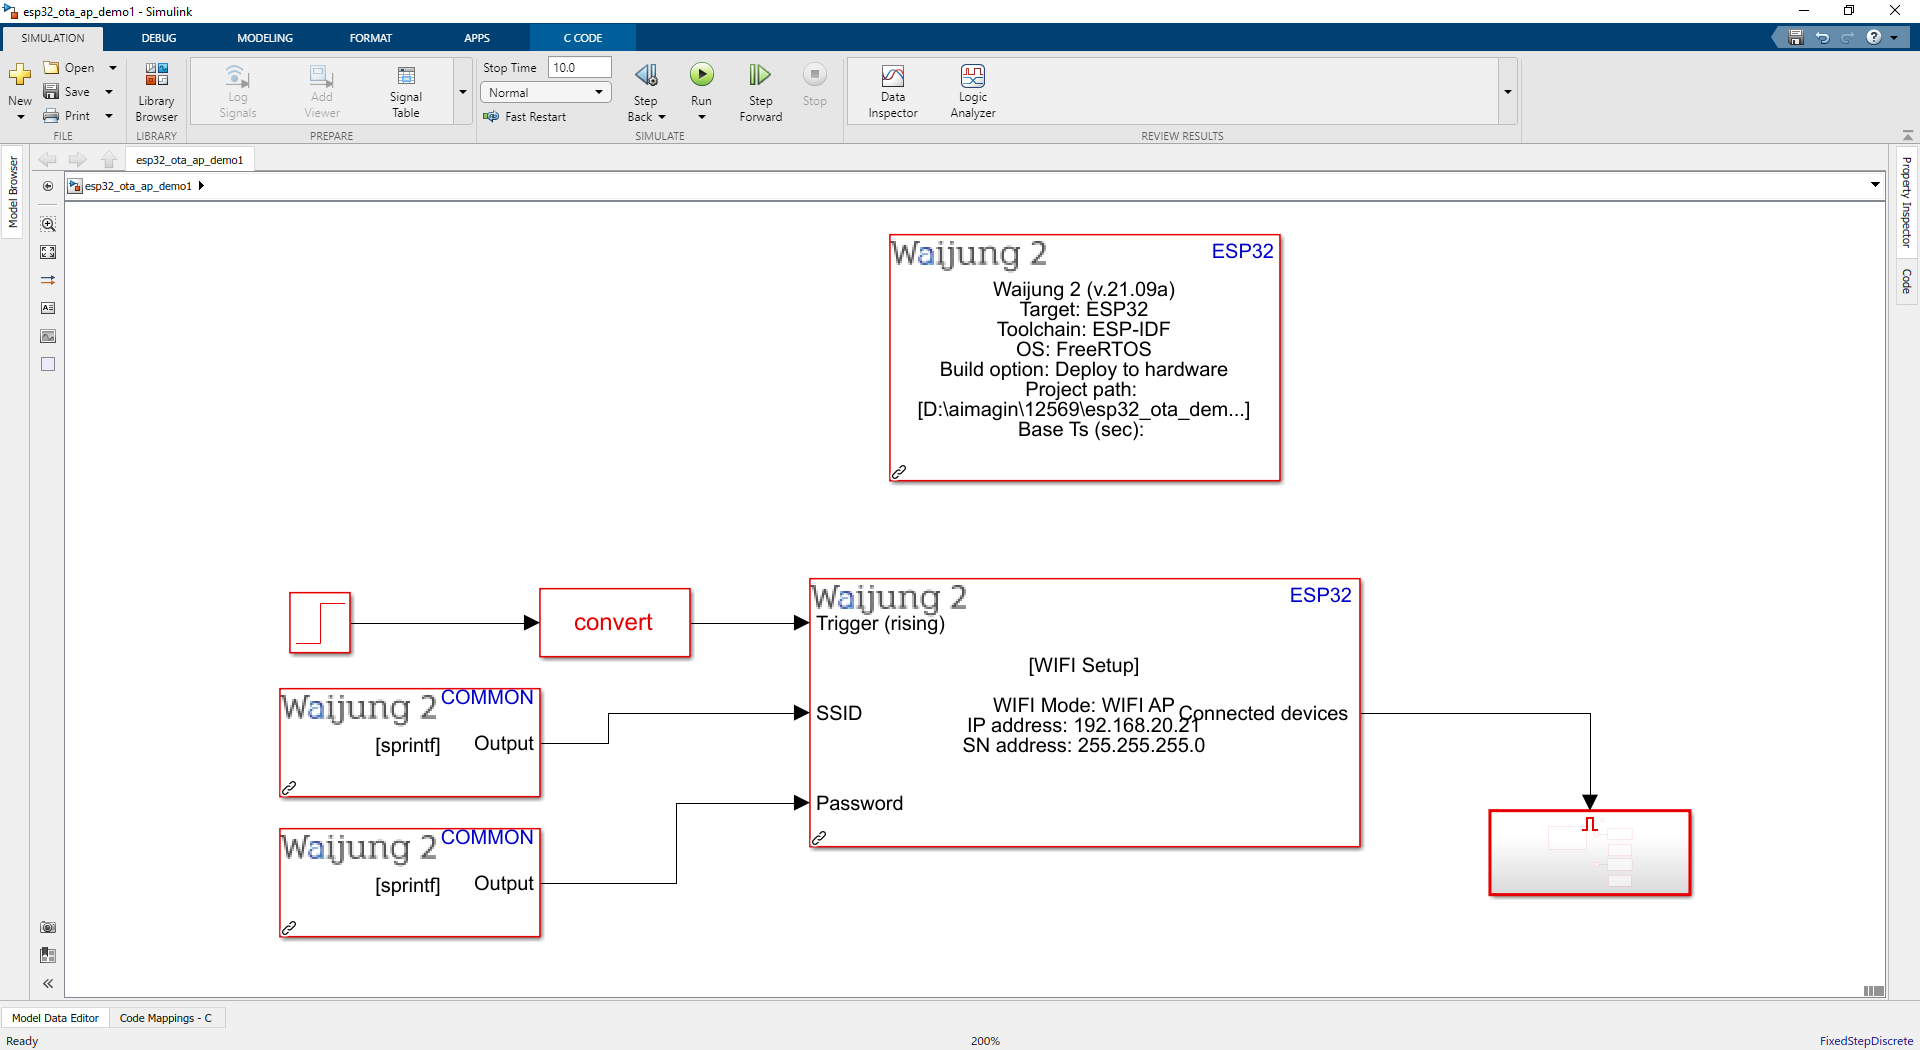Viewport: 1920px width, 1050px height.
Task: Expand the Prepare gallery dropdown
Action: tap(463, 92)
